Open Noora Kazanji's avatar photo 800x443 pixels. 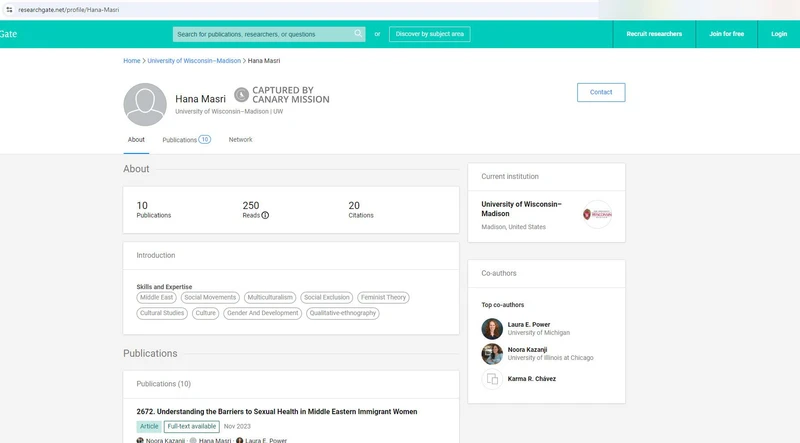click(x=492, y=354)
